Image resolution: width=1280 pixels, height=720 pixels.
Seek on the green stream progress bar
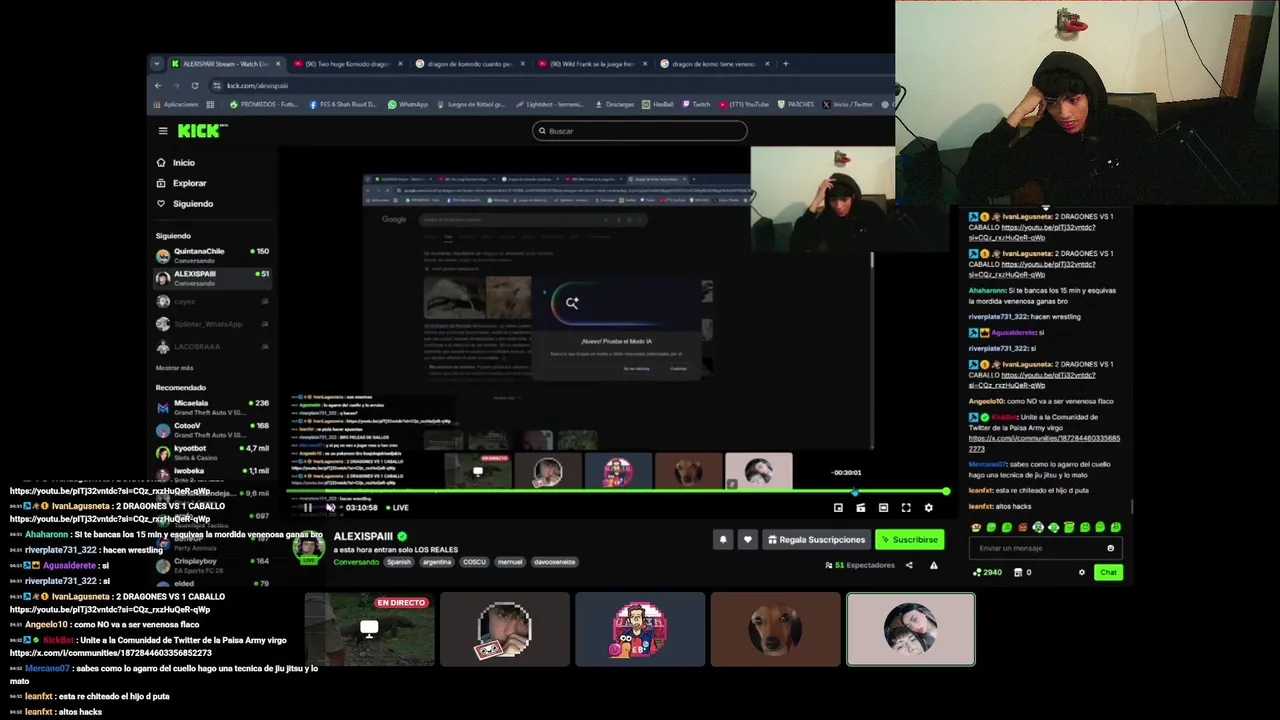[x=615, y=492]
